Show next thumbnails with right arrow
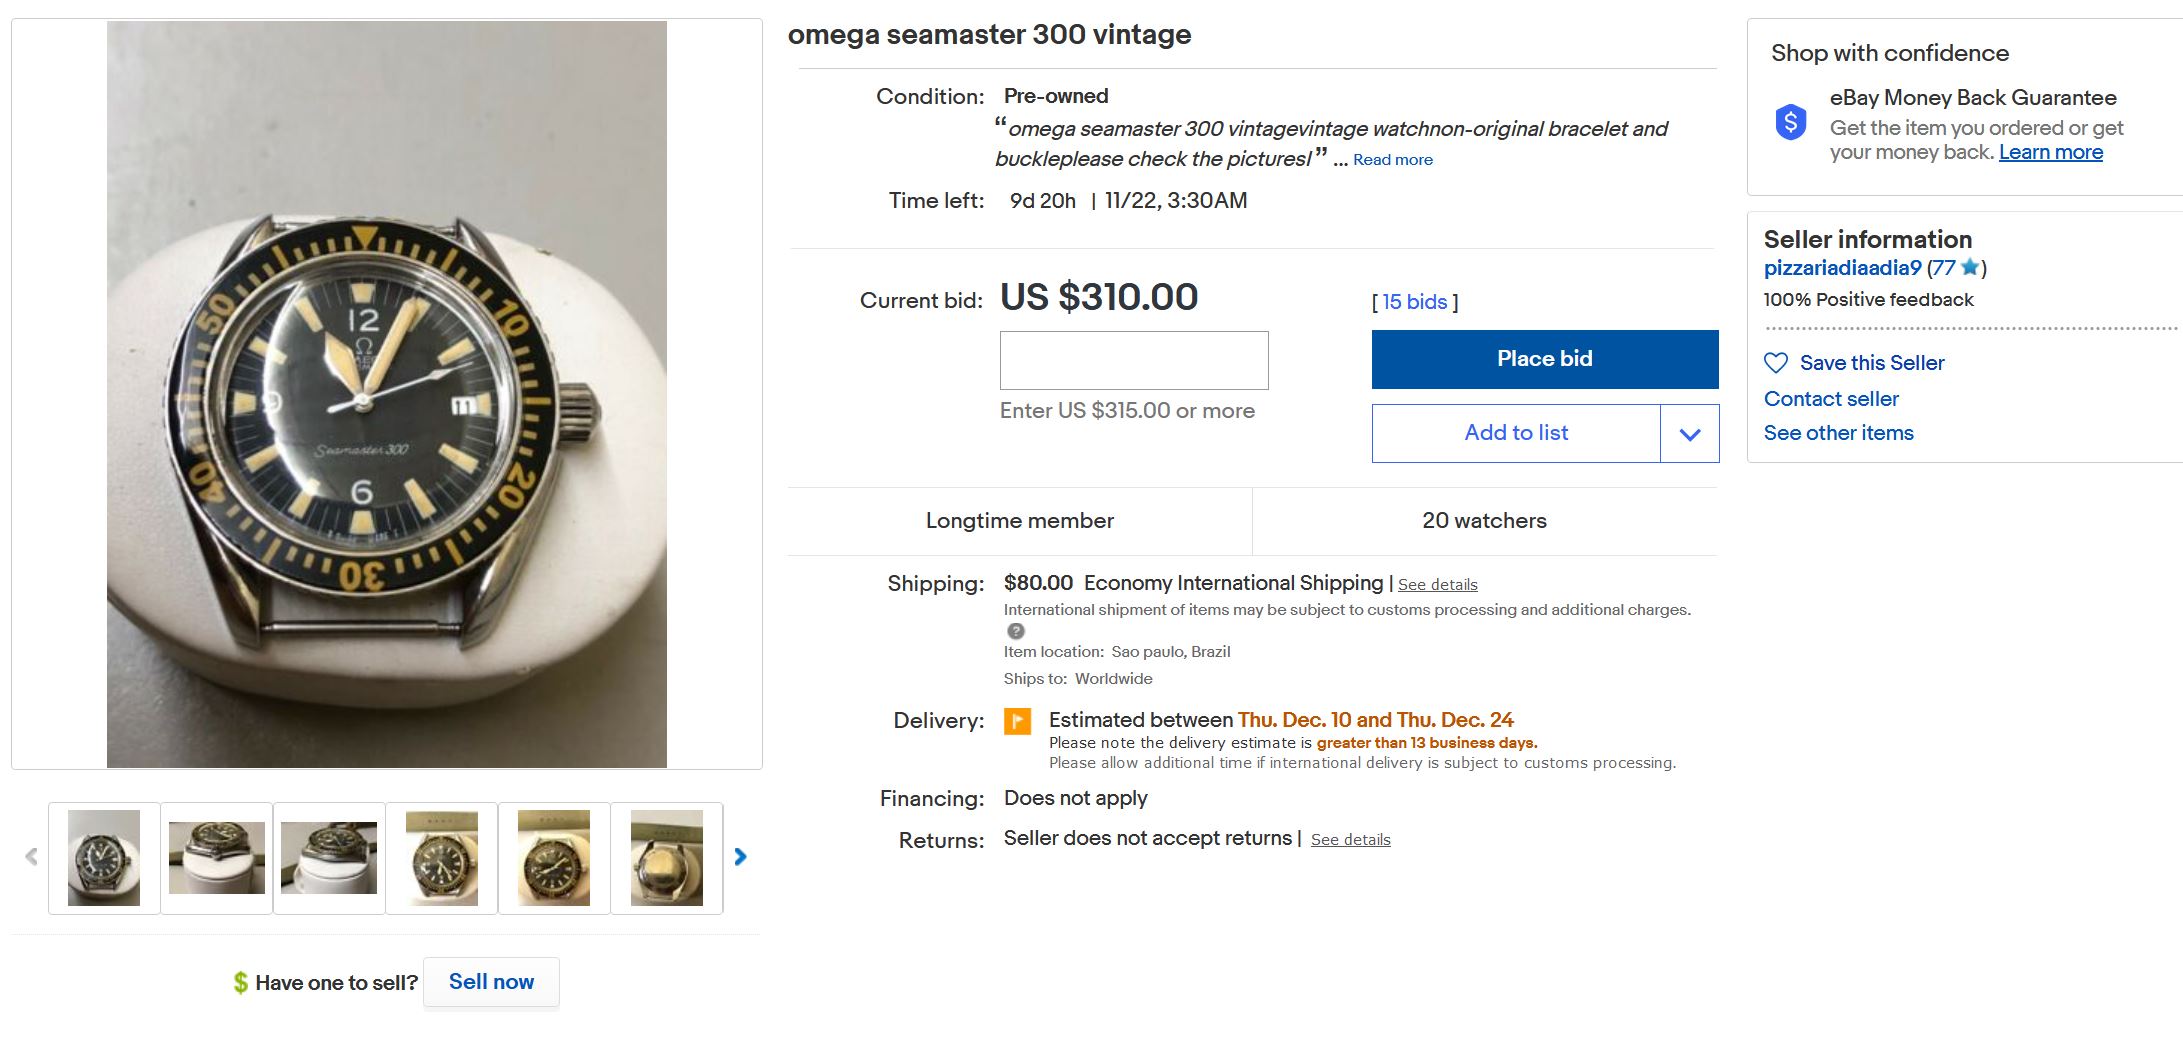The image size is (2183, 1038). pos(740,857)
